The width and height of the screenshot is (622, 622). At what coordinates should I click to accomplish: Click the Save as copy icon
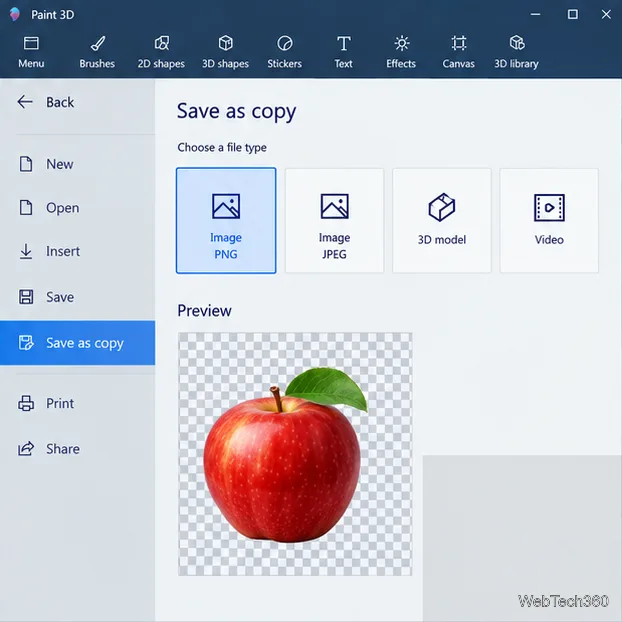[26, 343]
